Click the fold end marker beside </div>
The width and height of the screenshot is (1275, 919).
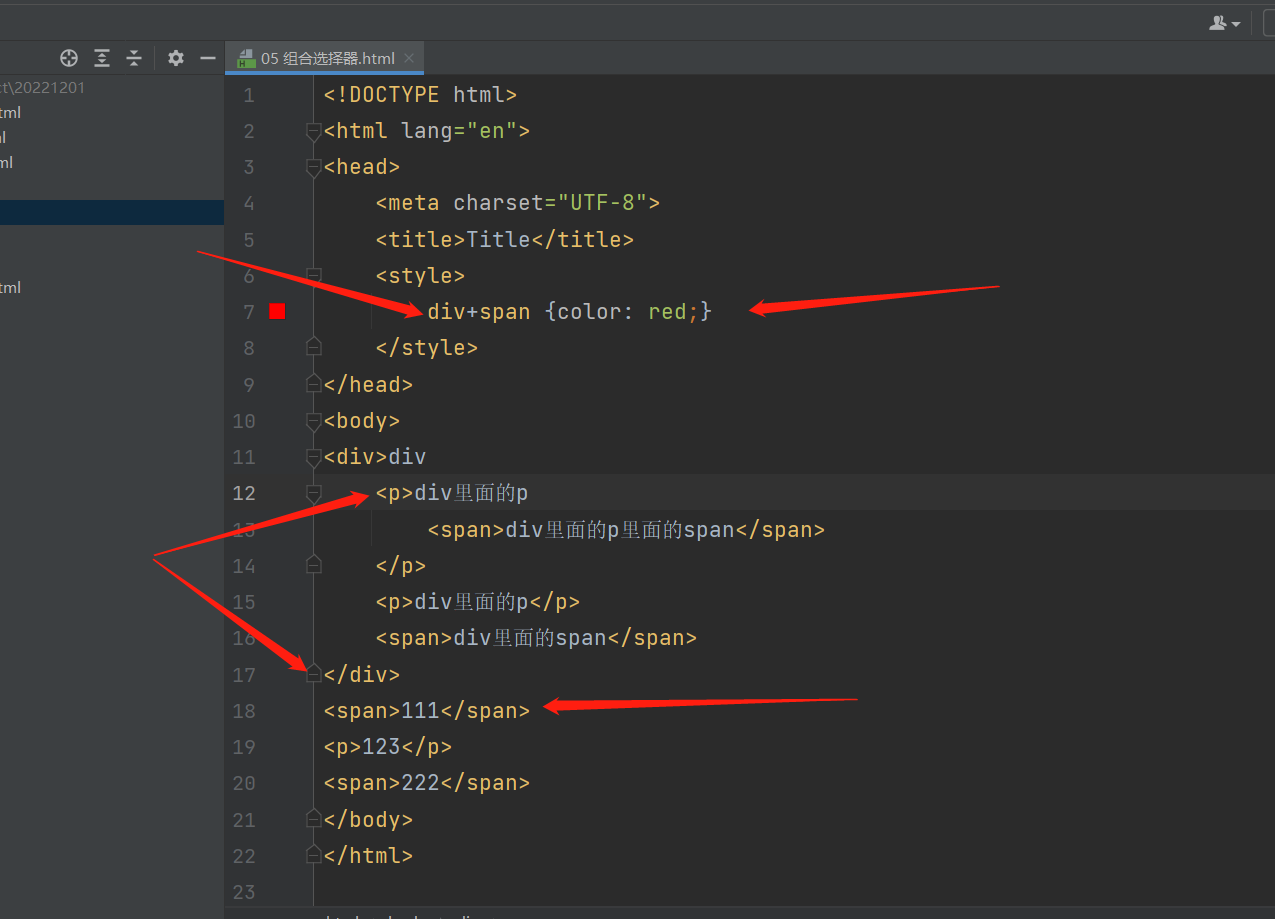pos(314,674)
